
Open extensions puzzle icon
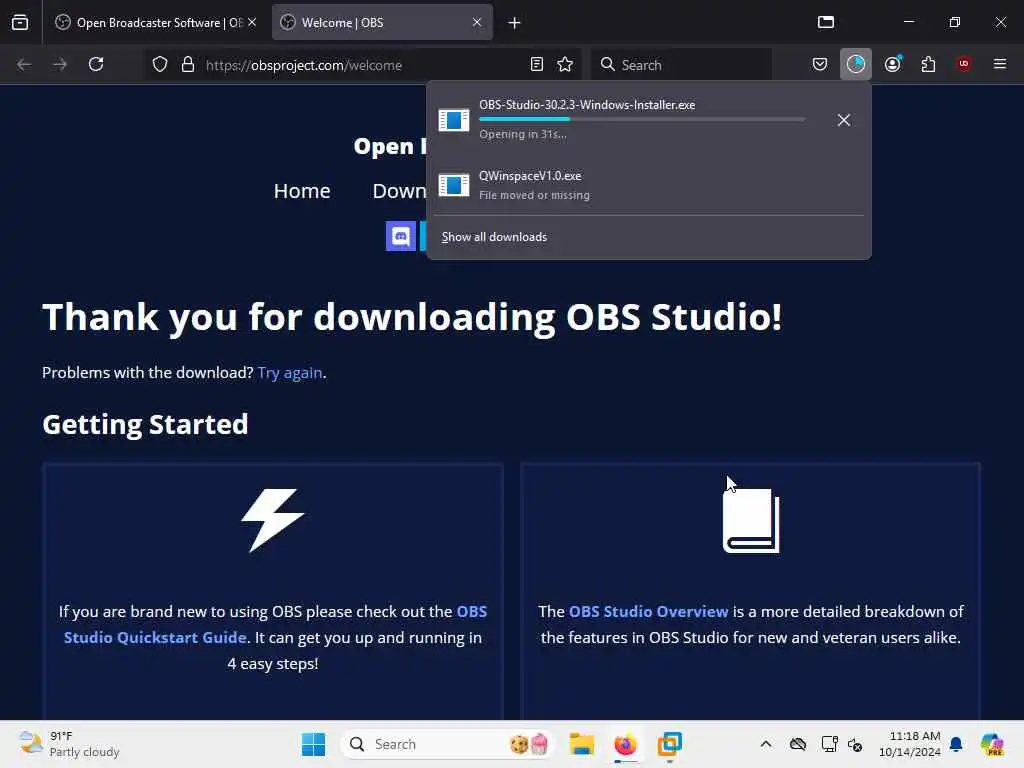coord(928,64)
